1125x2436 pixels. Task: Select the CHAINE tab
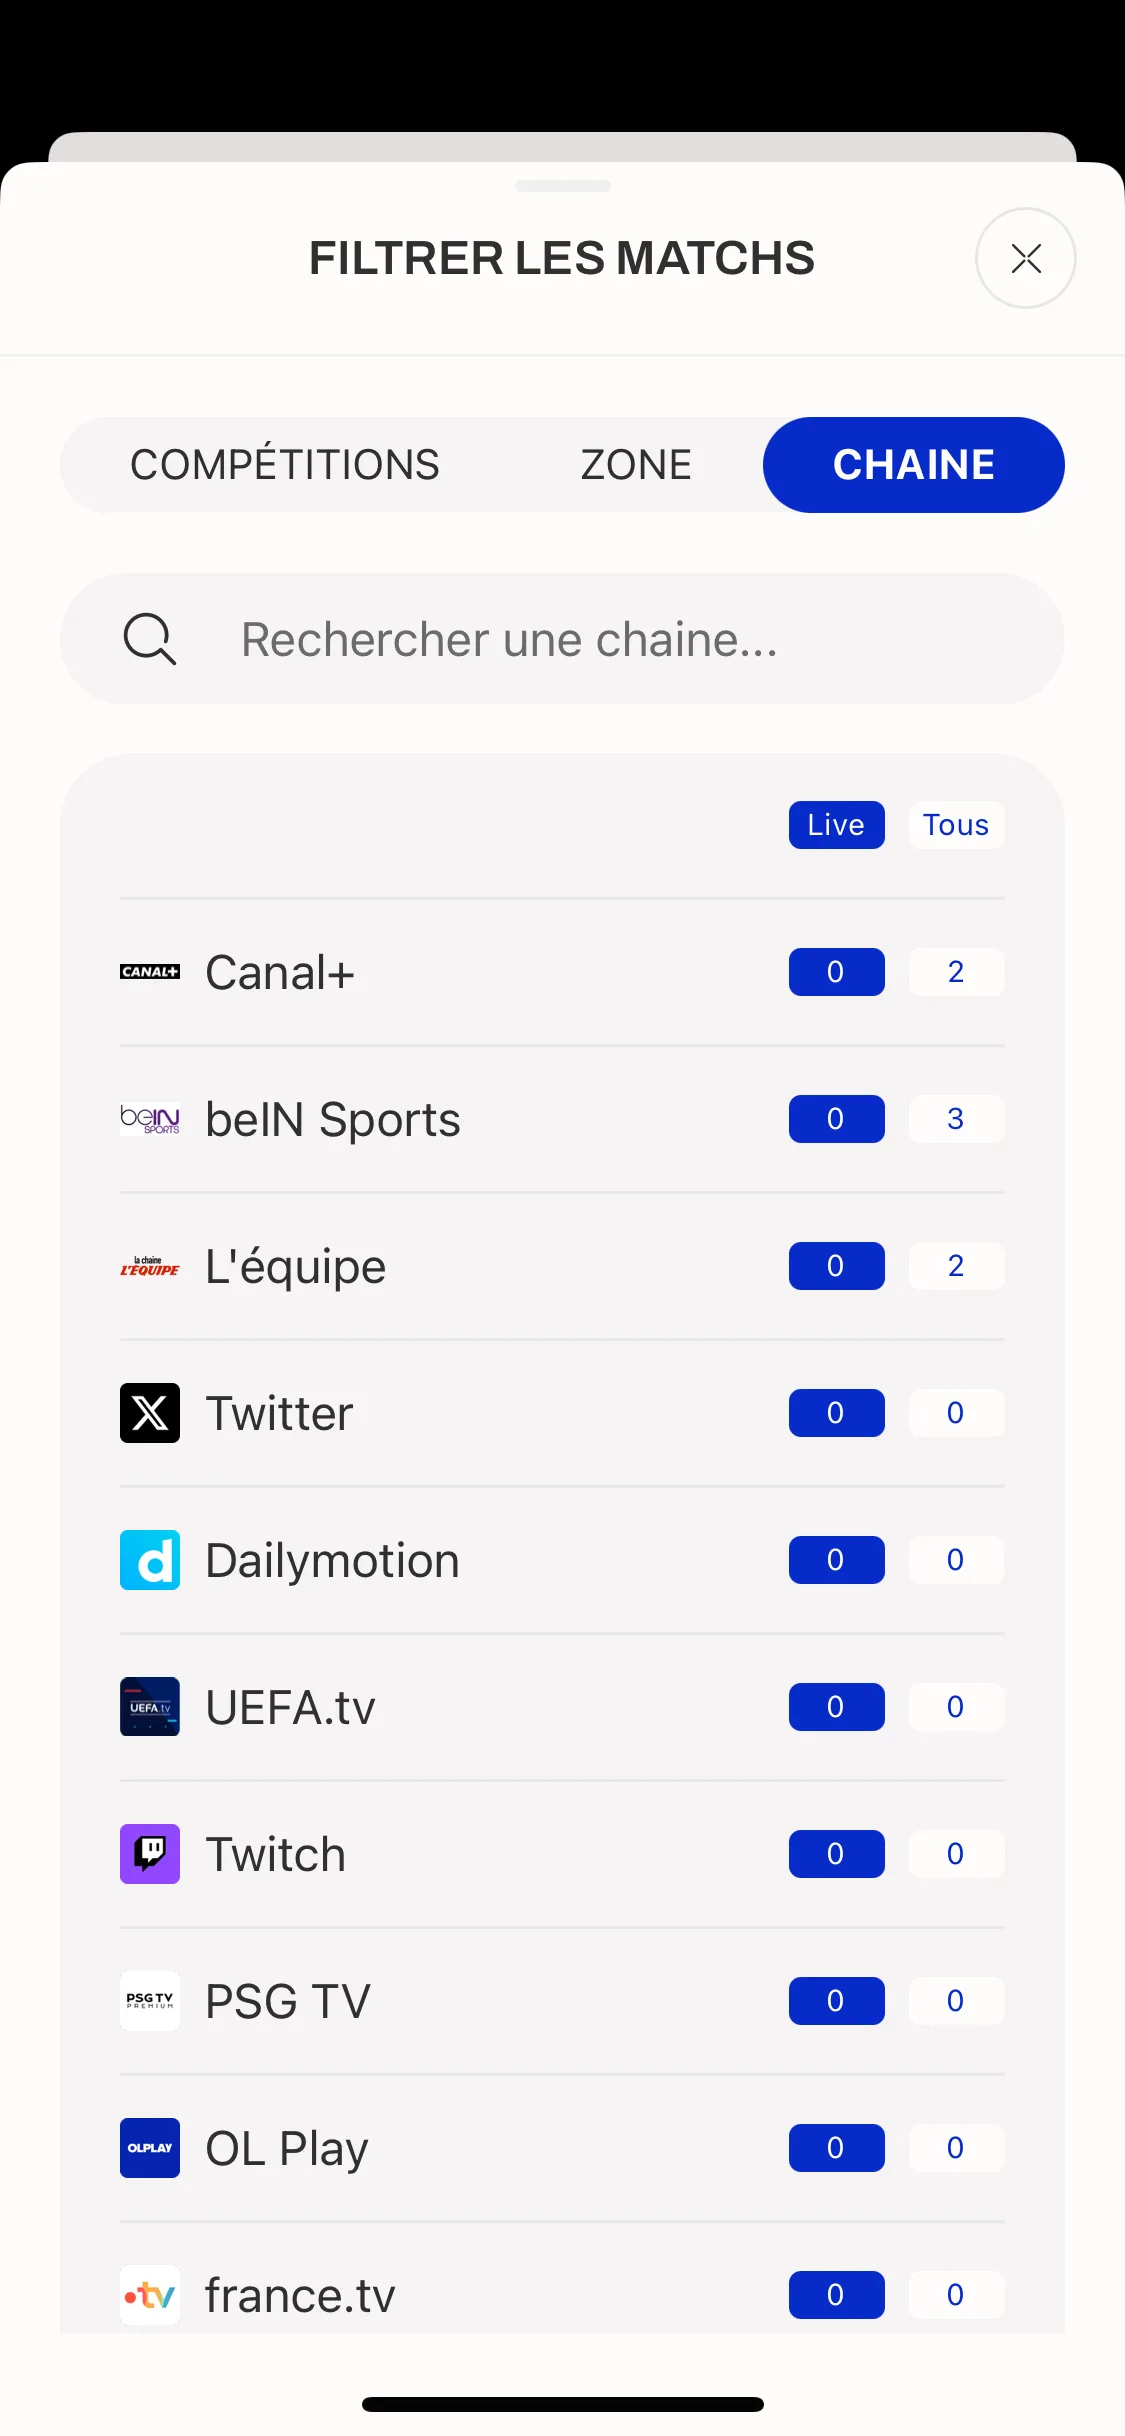pos(914,465)
